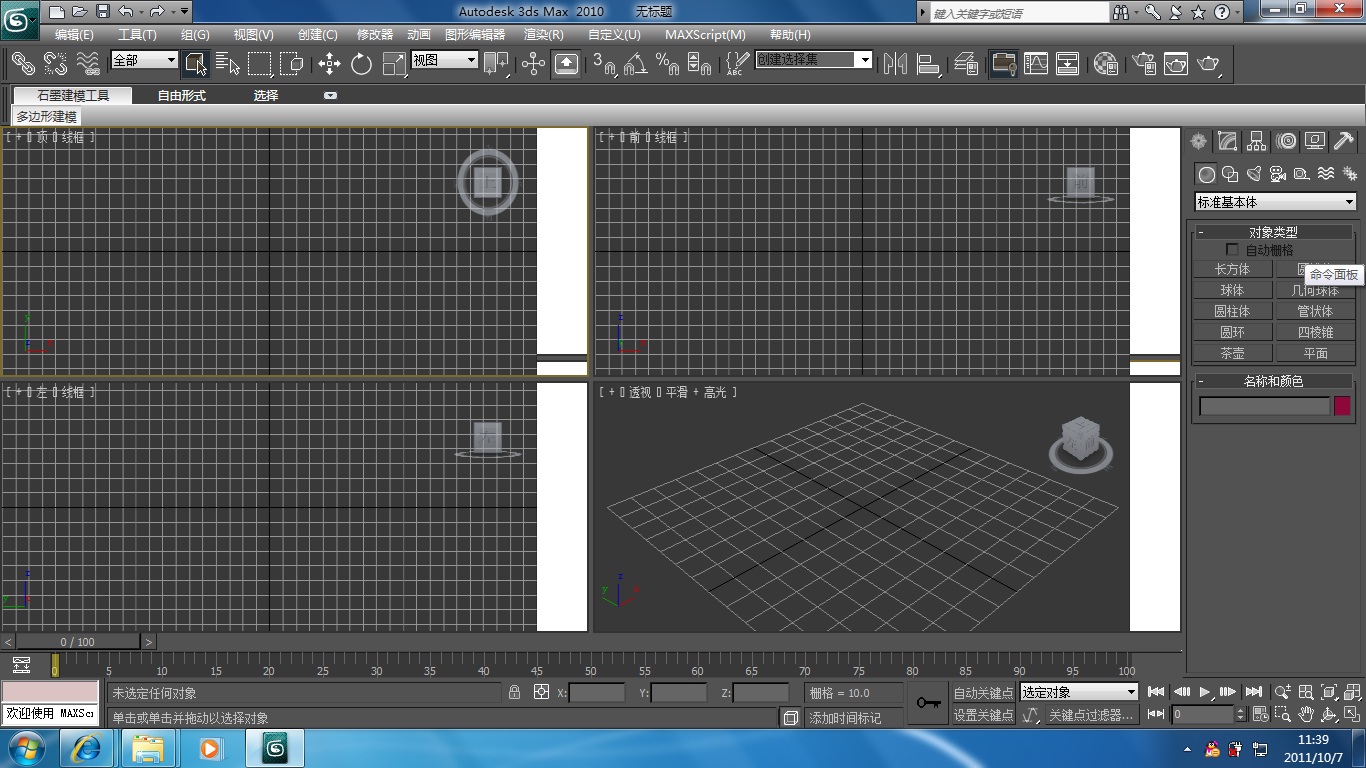Click the 茶壶 creation button
Viewport: 1366px width, 768px height.
click(1232, 352)
